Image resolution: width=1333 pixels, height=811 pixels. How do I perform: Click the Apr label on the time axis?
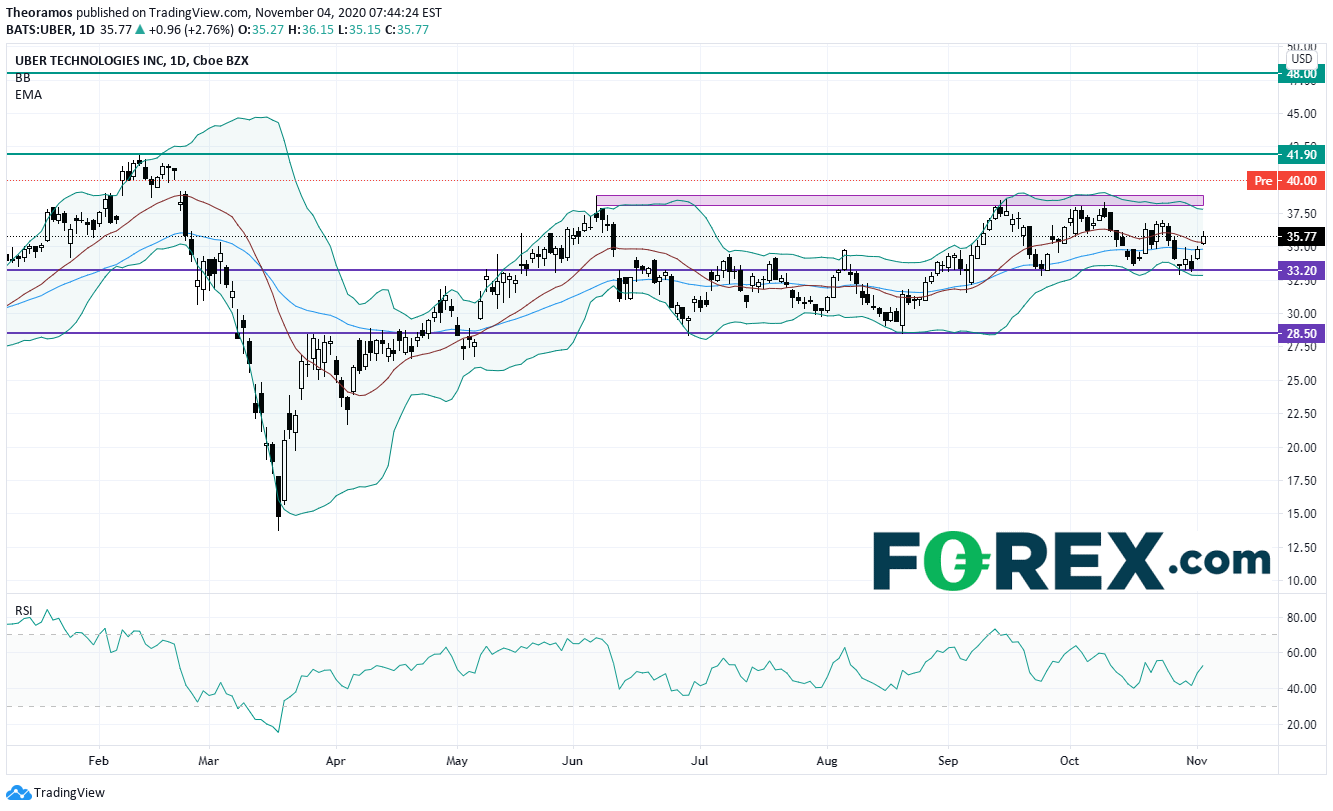point(335,761)
